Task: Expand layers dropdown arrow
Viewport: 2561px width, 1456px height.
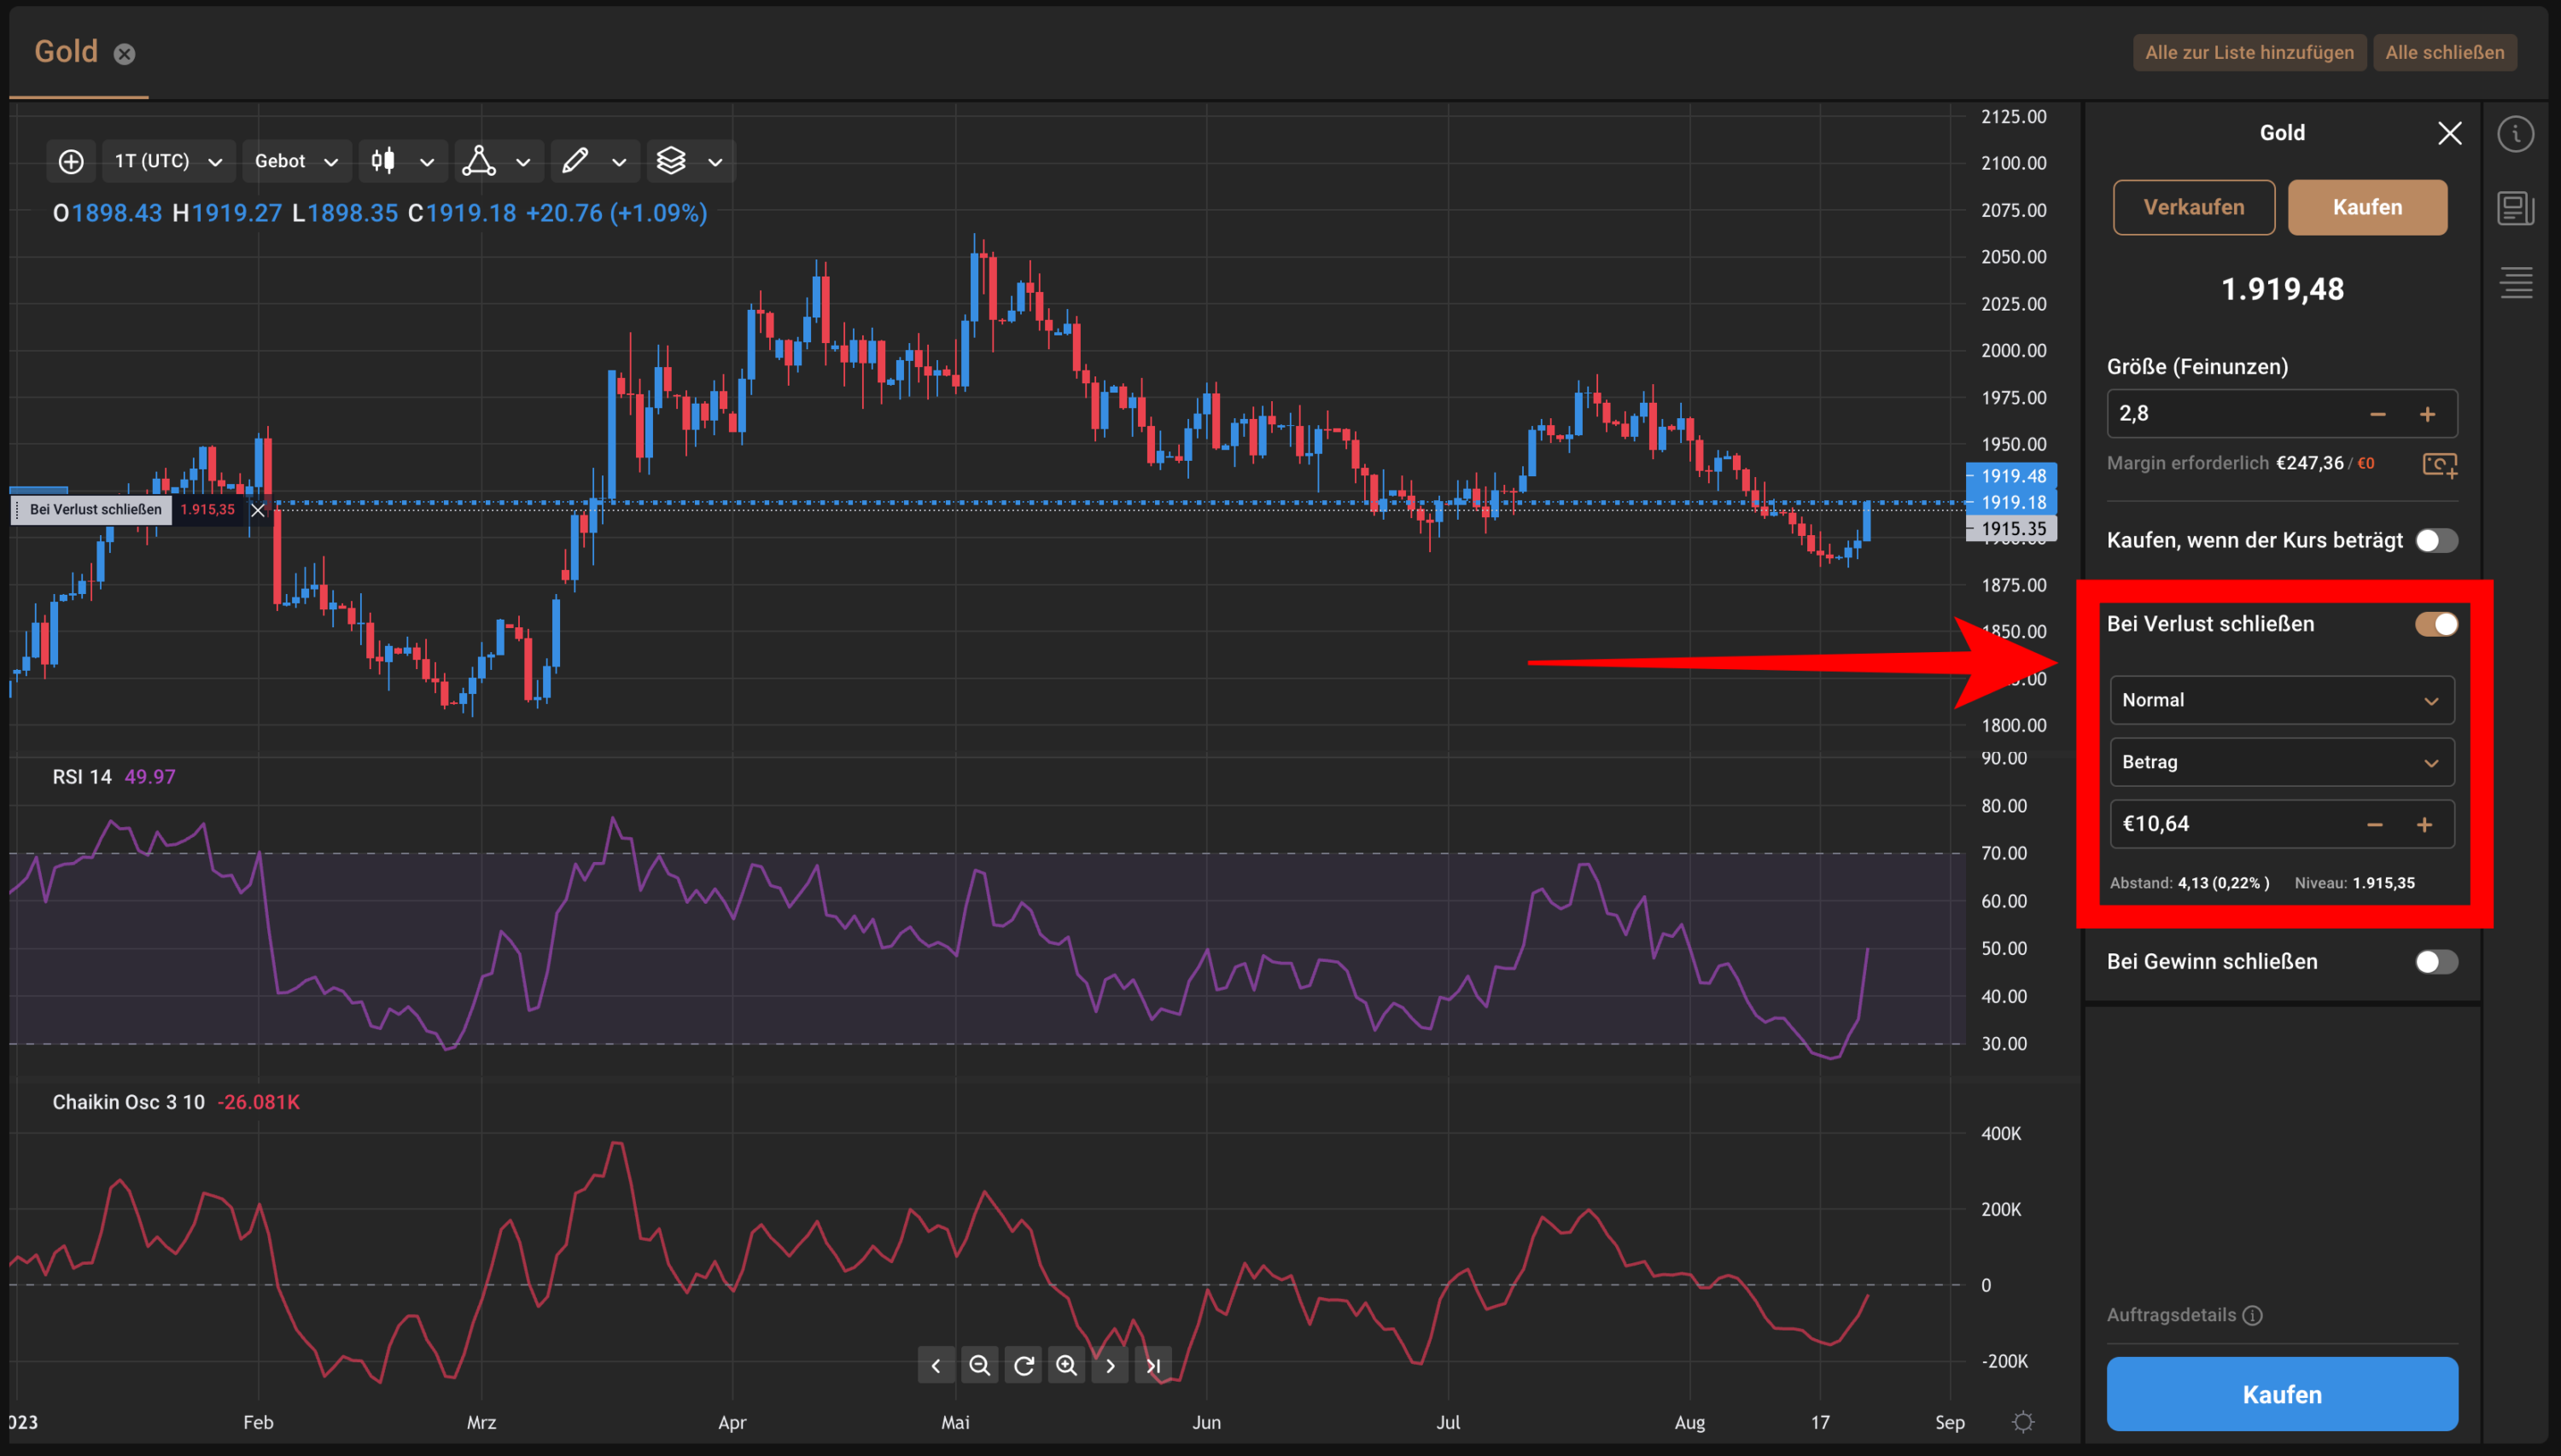Action: [715, 162]
